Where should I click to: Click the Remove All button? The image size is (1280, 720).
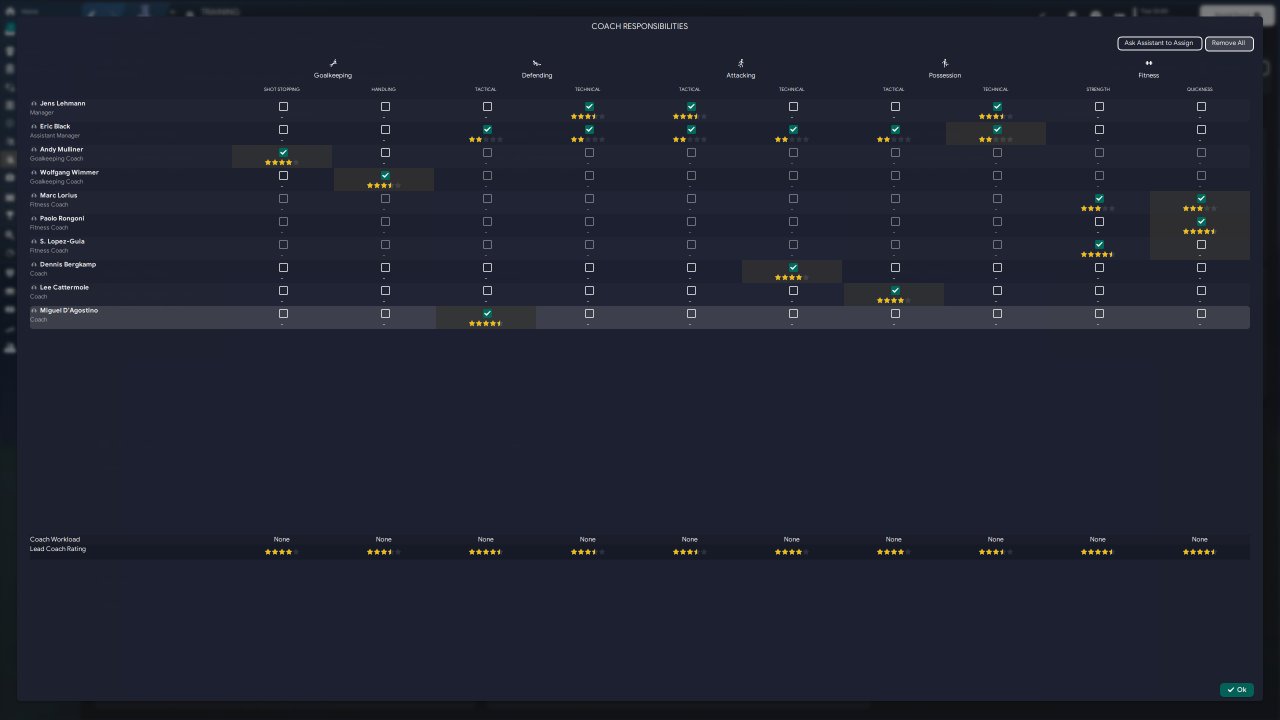tap(1229, 43)
